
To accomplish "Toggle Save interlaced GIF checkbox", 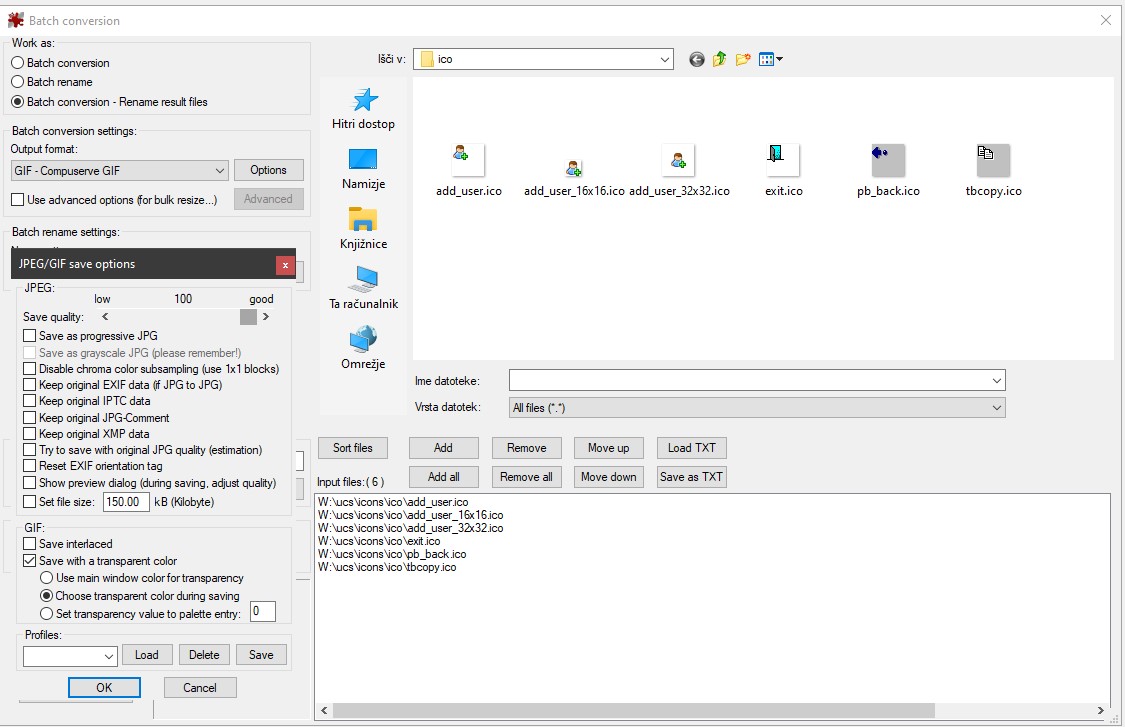I will coord(30,544).
